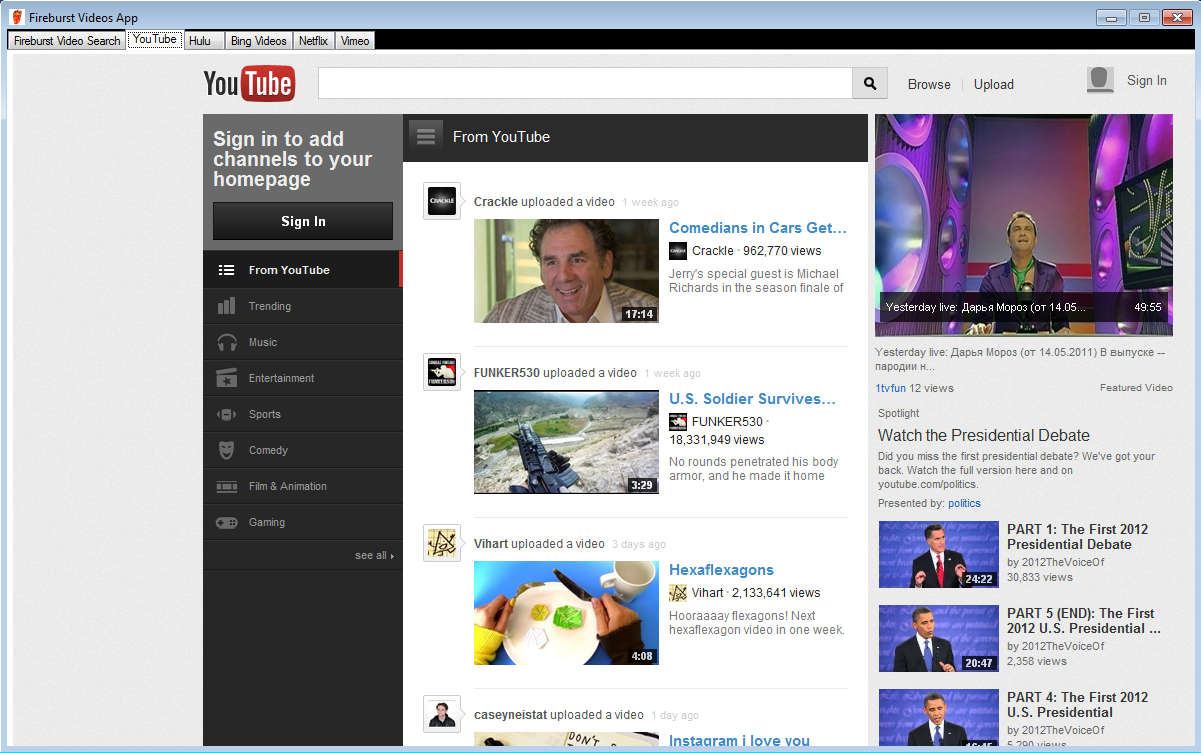This screenshot has height=753, width=1201.
Task: Click the Upload link in header
Action: [x=993, y=84]
